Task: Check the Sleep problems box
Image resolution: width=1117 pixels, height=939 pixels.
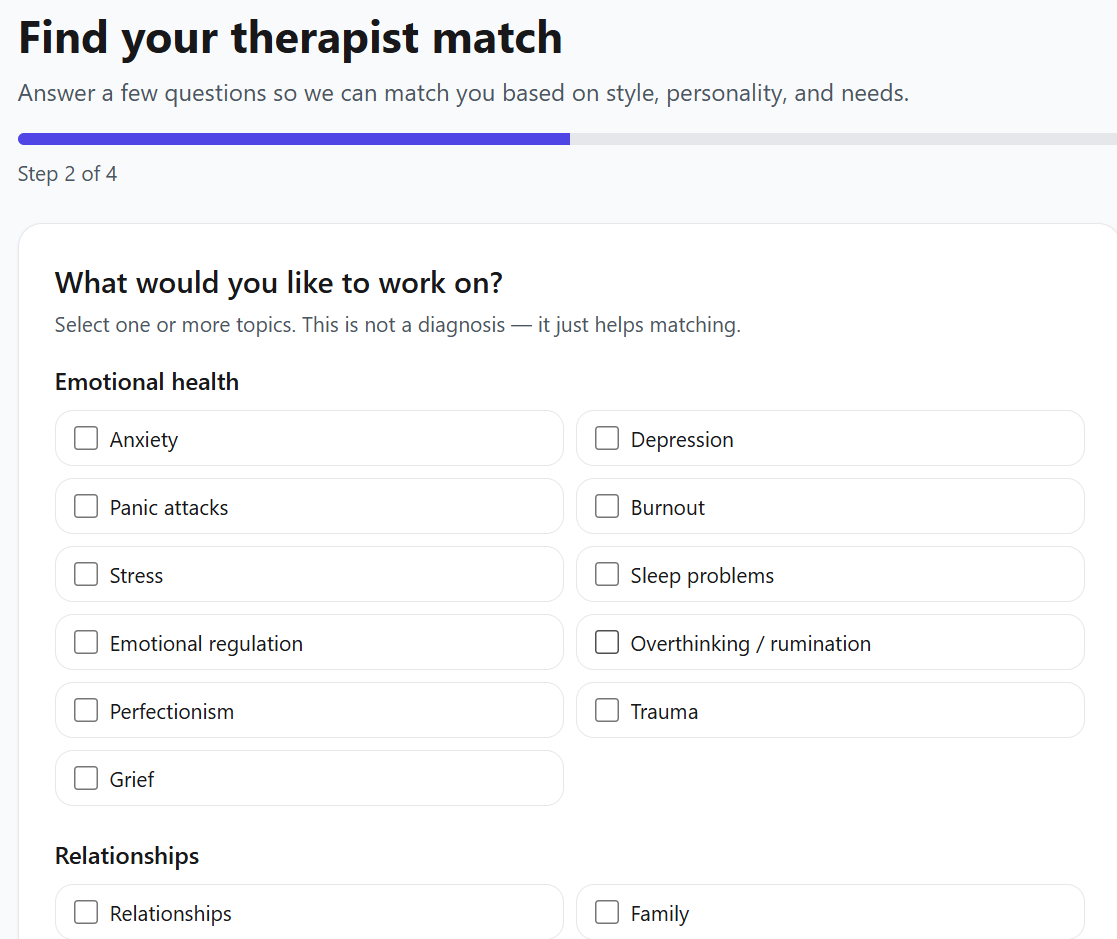Action: tap(607, 575)
